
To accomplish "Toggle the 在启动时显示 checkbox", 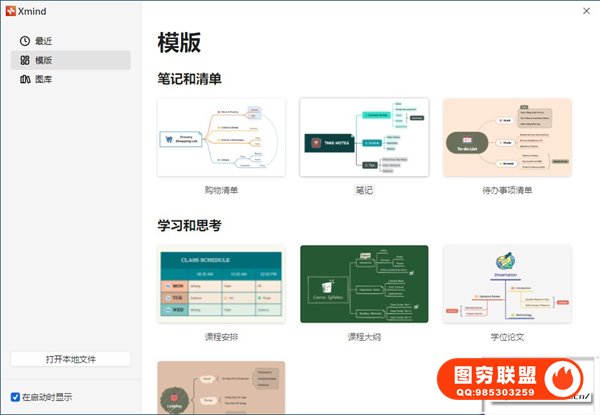I will point(15,397).
